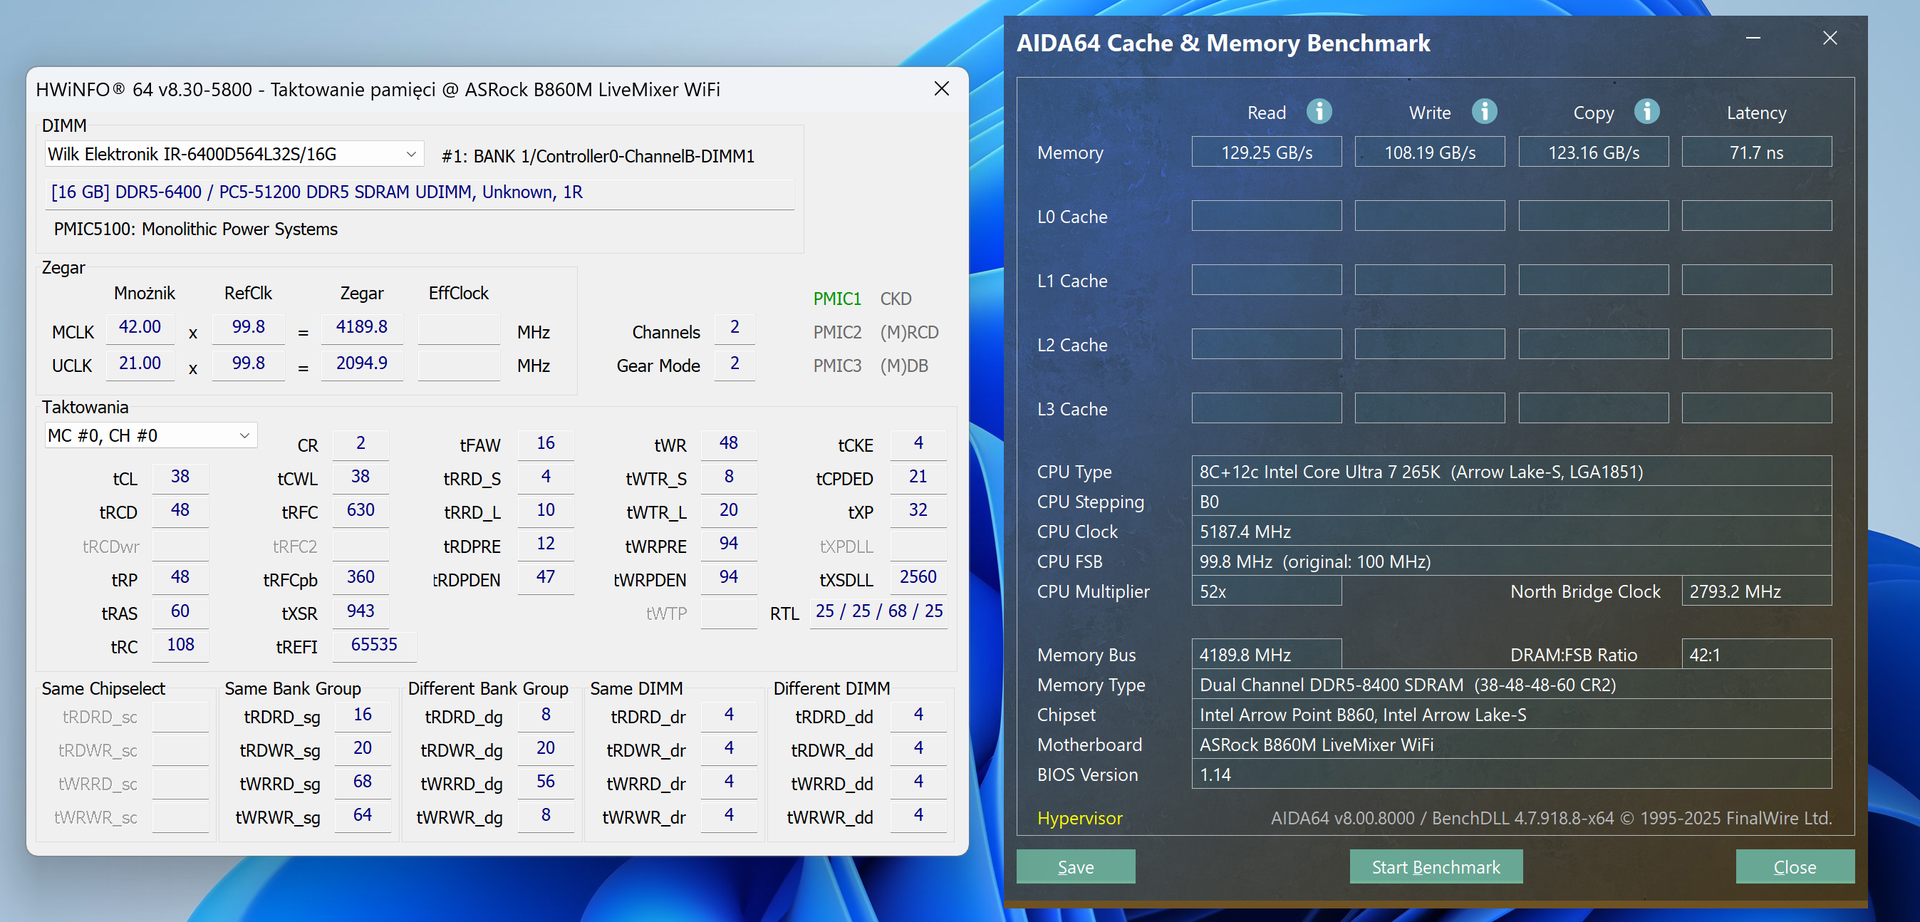Click the MCLK multiplier value 42.00
This screenshot has height=922, width=1920.
140,327
